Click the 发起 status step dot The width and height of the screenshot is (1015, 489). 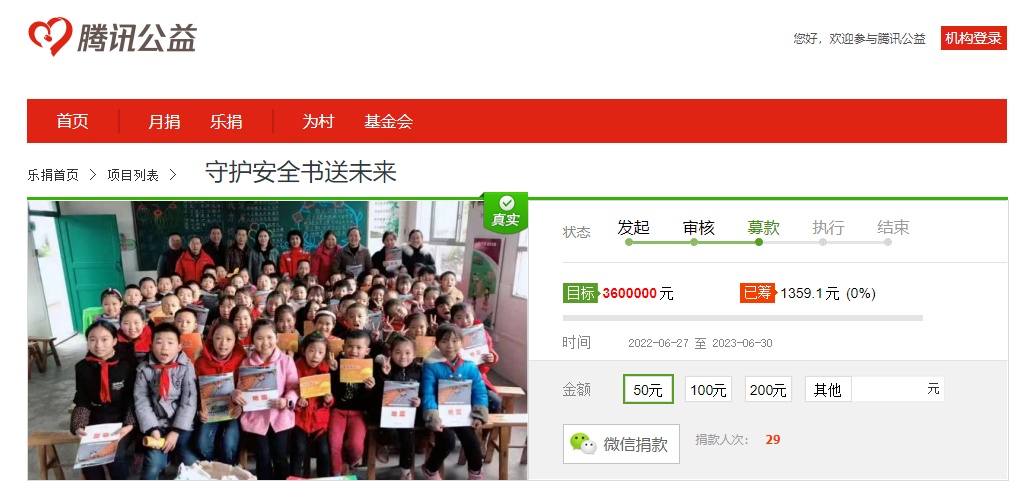tap(629, 242)
